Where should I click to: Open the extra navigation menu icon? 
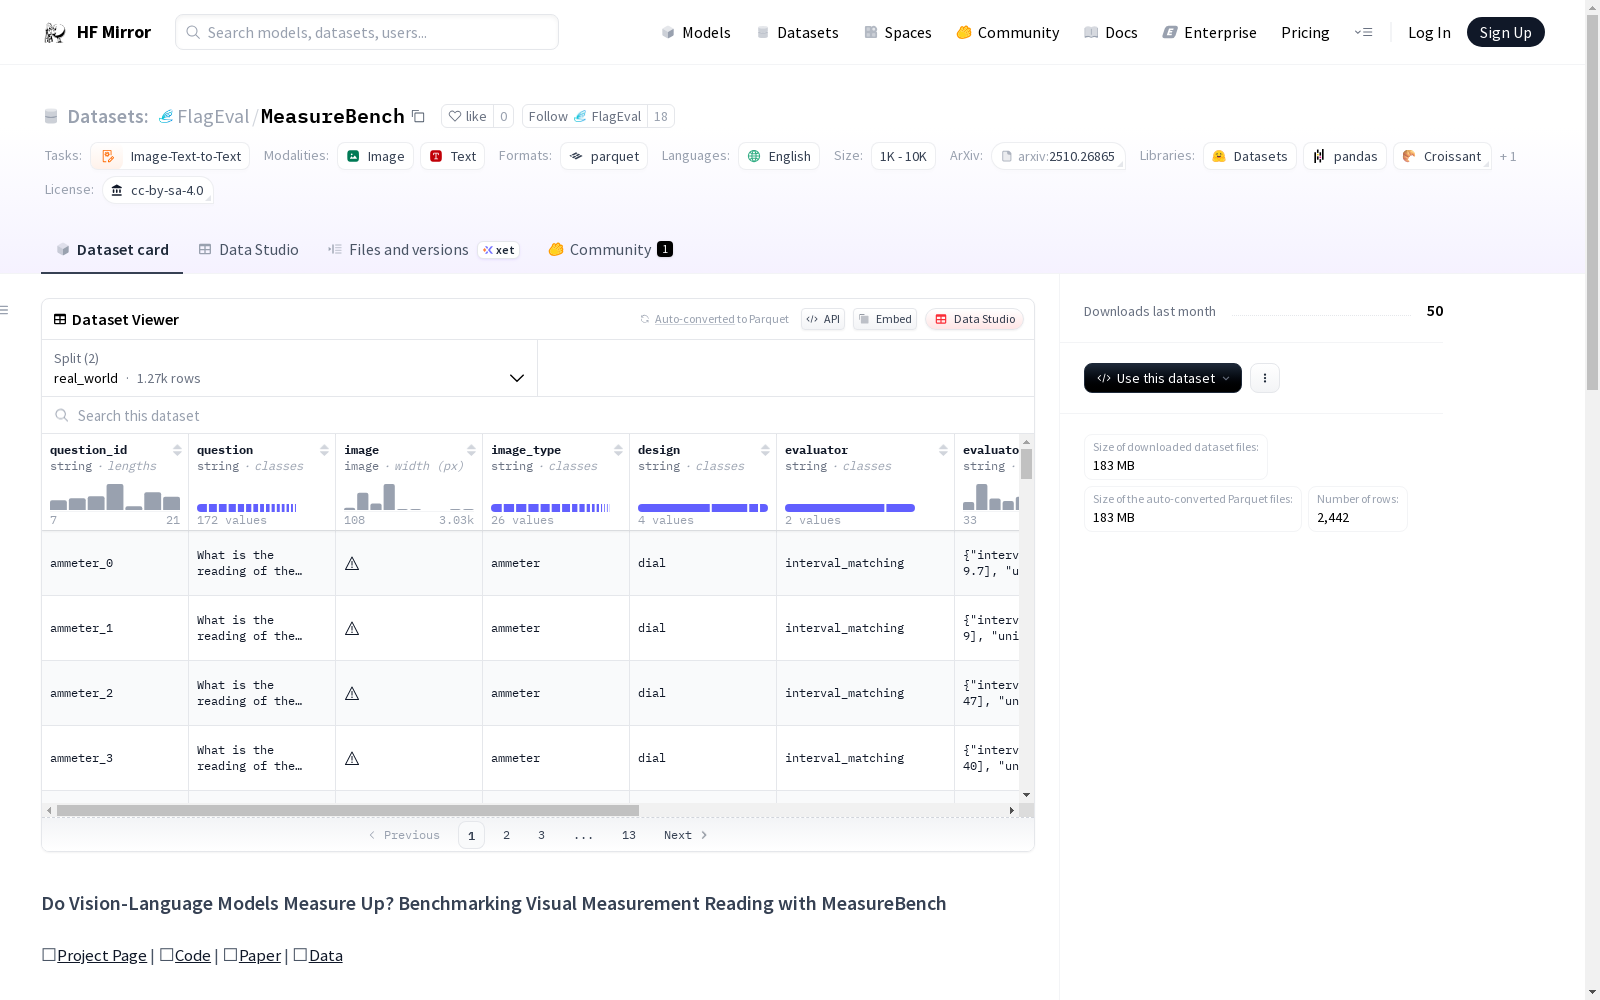[x=1363, y=32]
